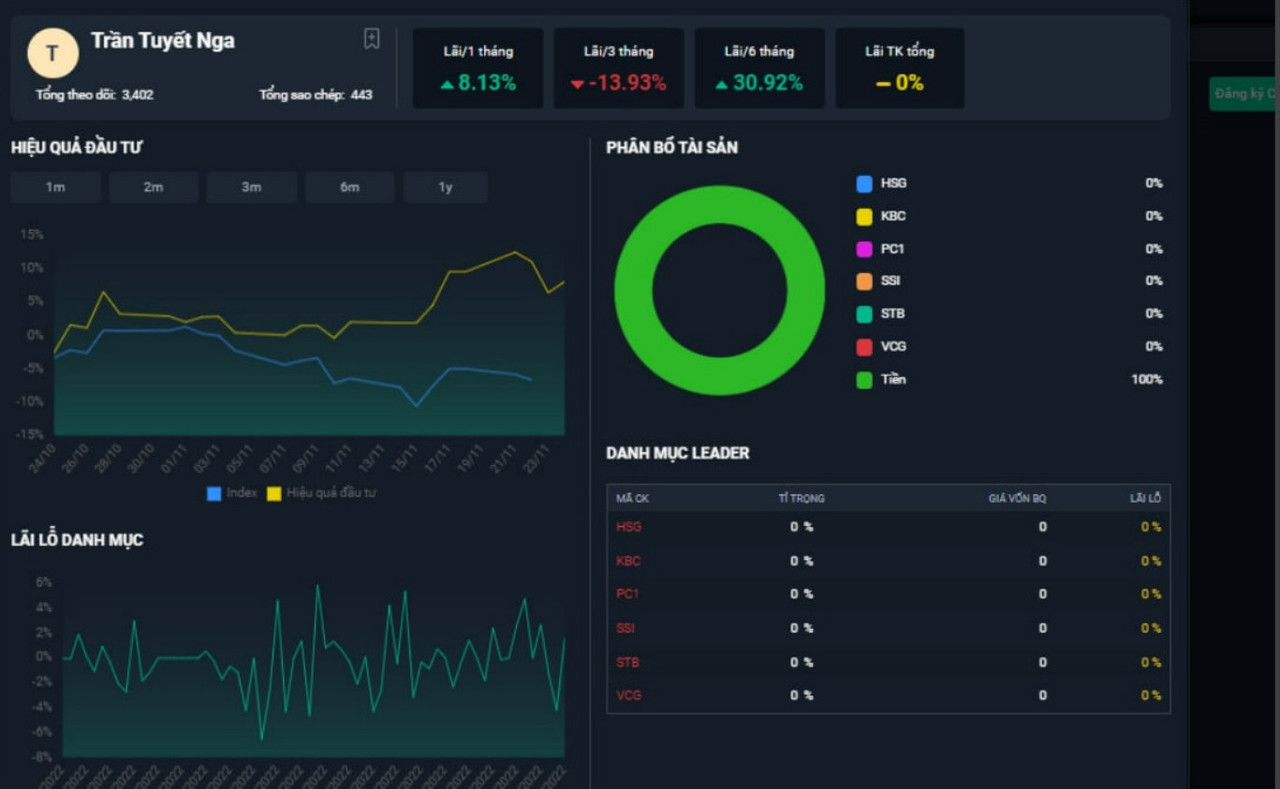
Task: Click the Trần Tuyết Nga name
Action: point(163,41)
